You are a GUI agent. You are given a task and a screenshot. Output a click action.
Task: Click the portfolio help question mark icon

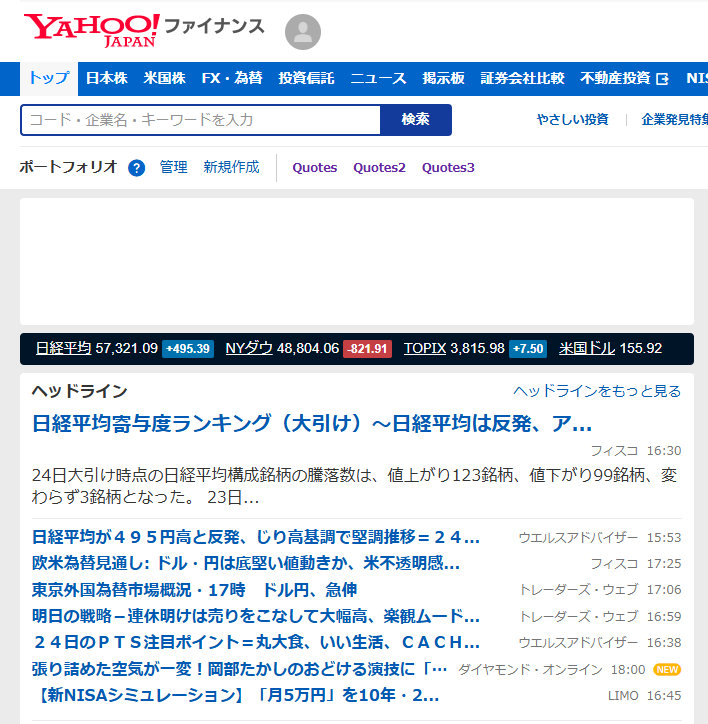[x=137, y=168]
